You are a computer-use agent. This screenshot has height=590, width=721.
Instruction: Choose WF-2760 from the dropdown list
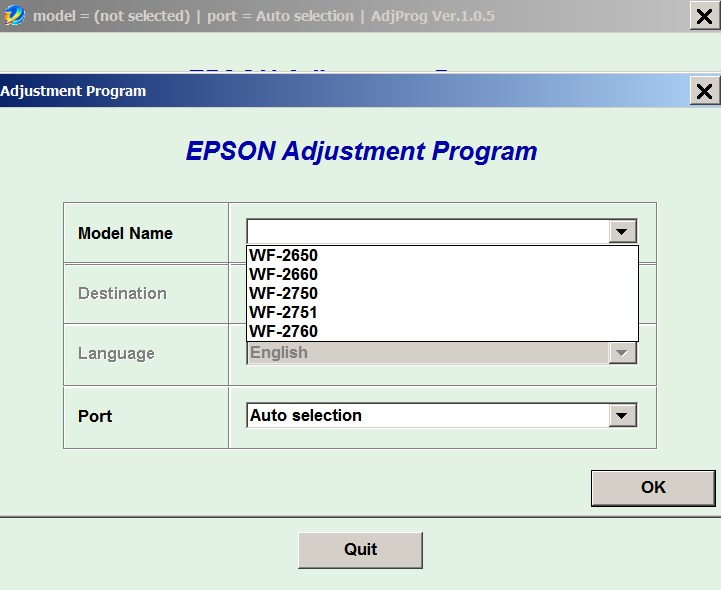(x=284, y=332)
